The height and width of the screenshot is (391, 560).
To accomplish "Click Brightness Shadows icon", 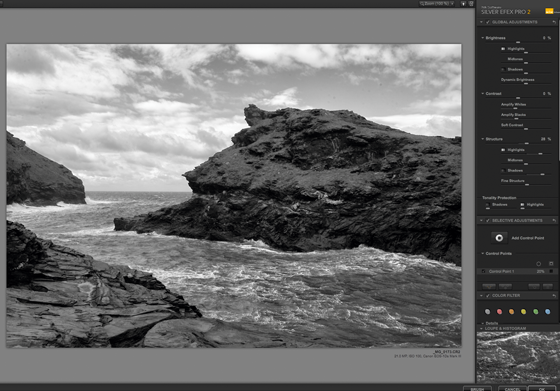I will point(503,69).
